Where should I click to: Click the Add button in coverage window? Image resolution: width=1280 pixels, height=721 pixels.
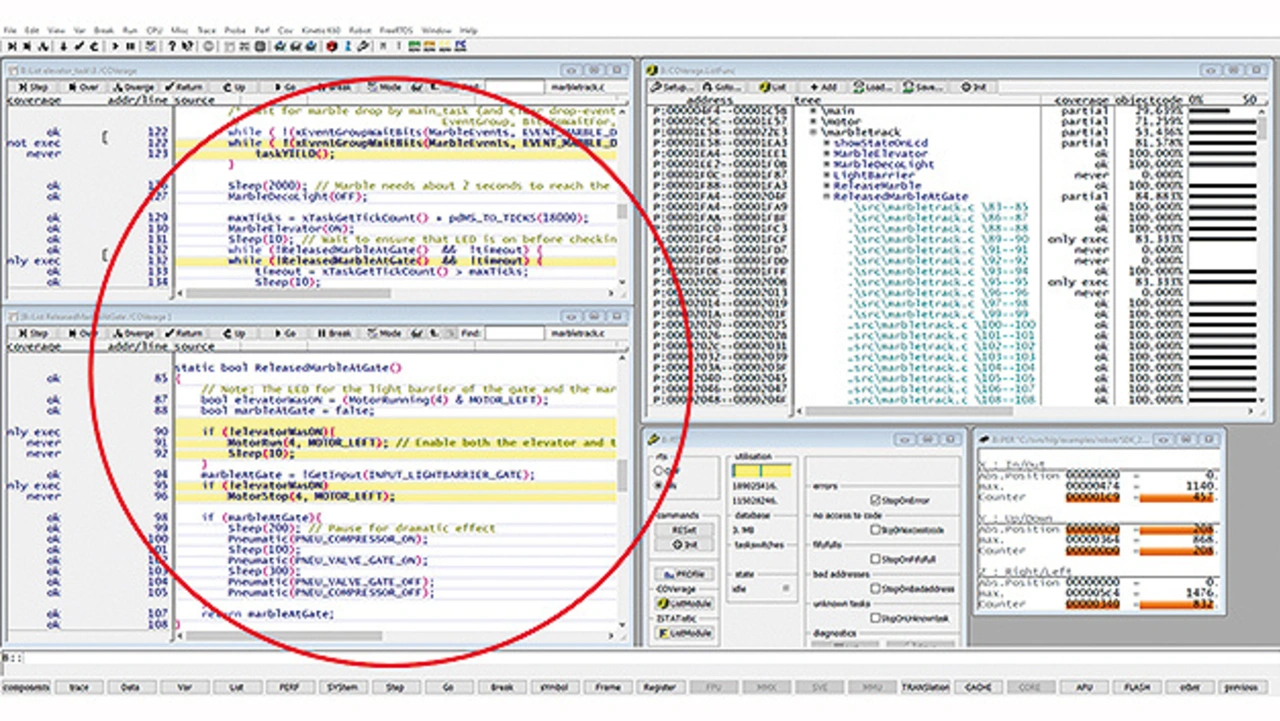click(822, 87)
